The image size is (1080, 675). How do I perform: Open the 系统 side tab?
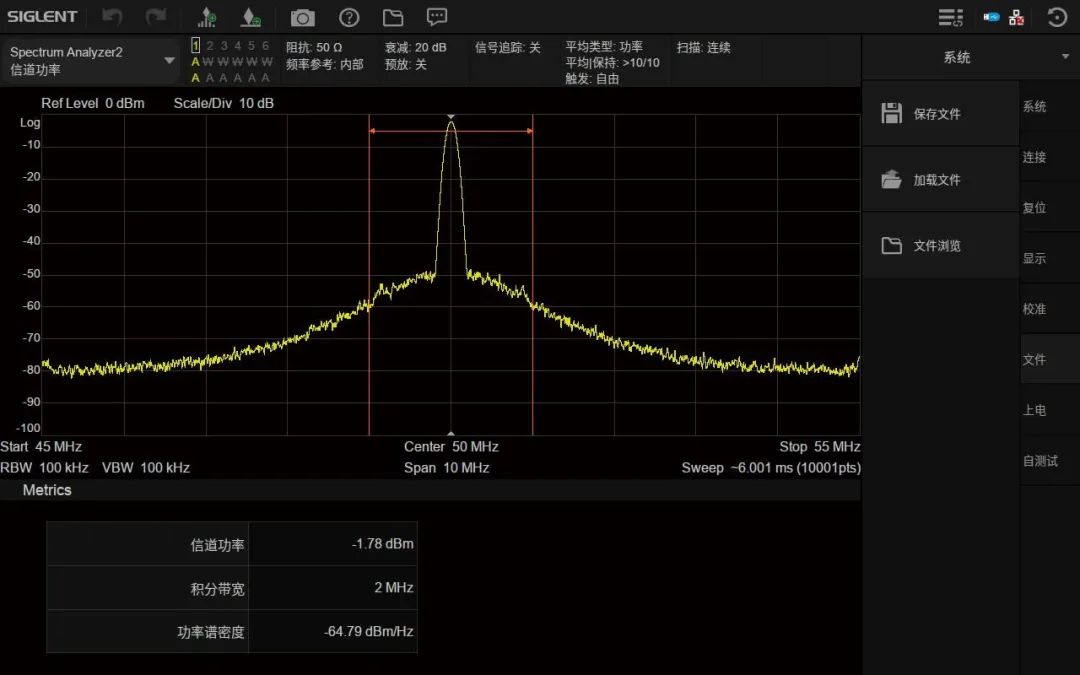pos(1050,107)
